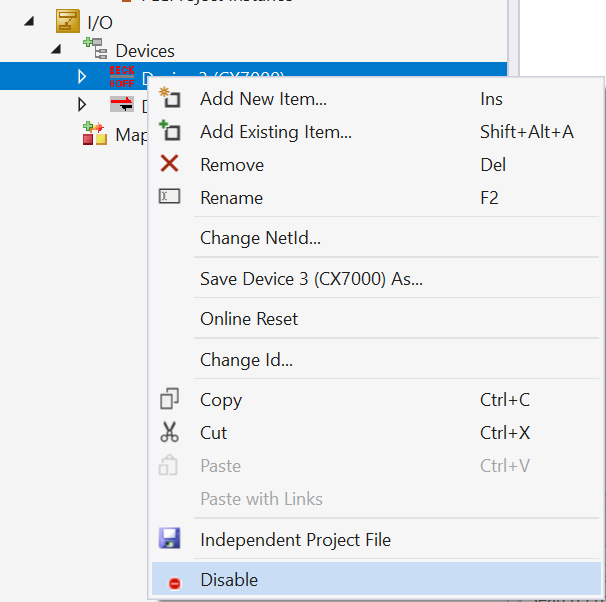The width and height of the screenshot is (606, 602).
Task: Click the red X Remove icon
Action: tap(170, 165)
